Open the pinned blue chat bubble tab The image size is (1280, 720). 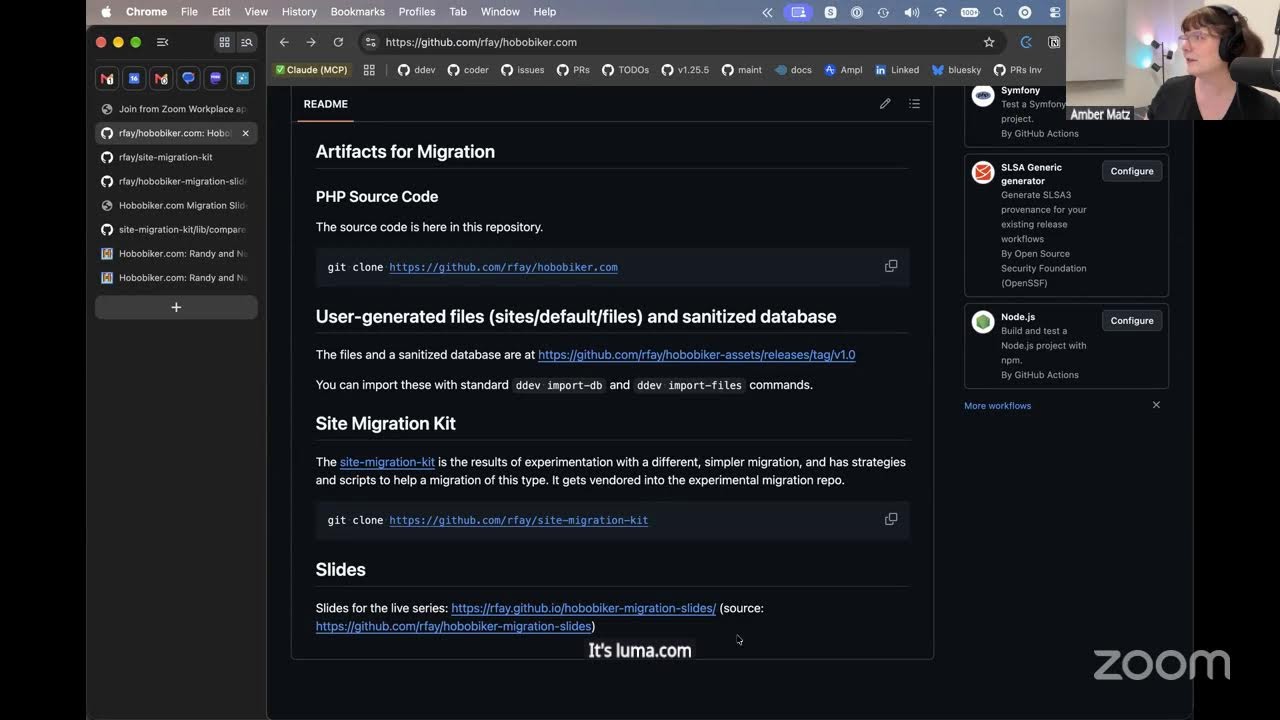[188, 78]
